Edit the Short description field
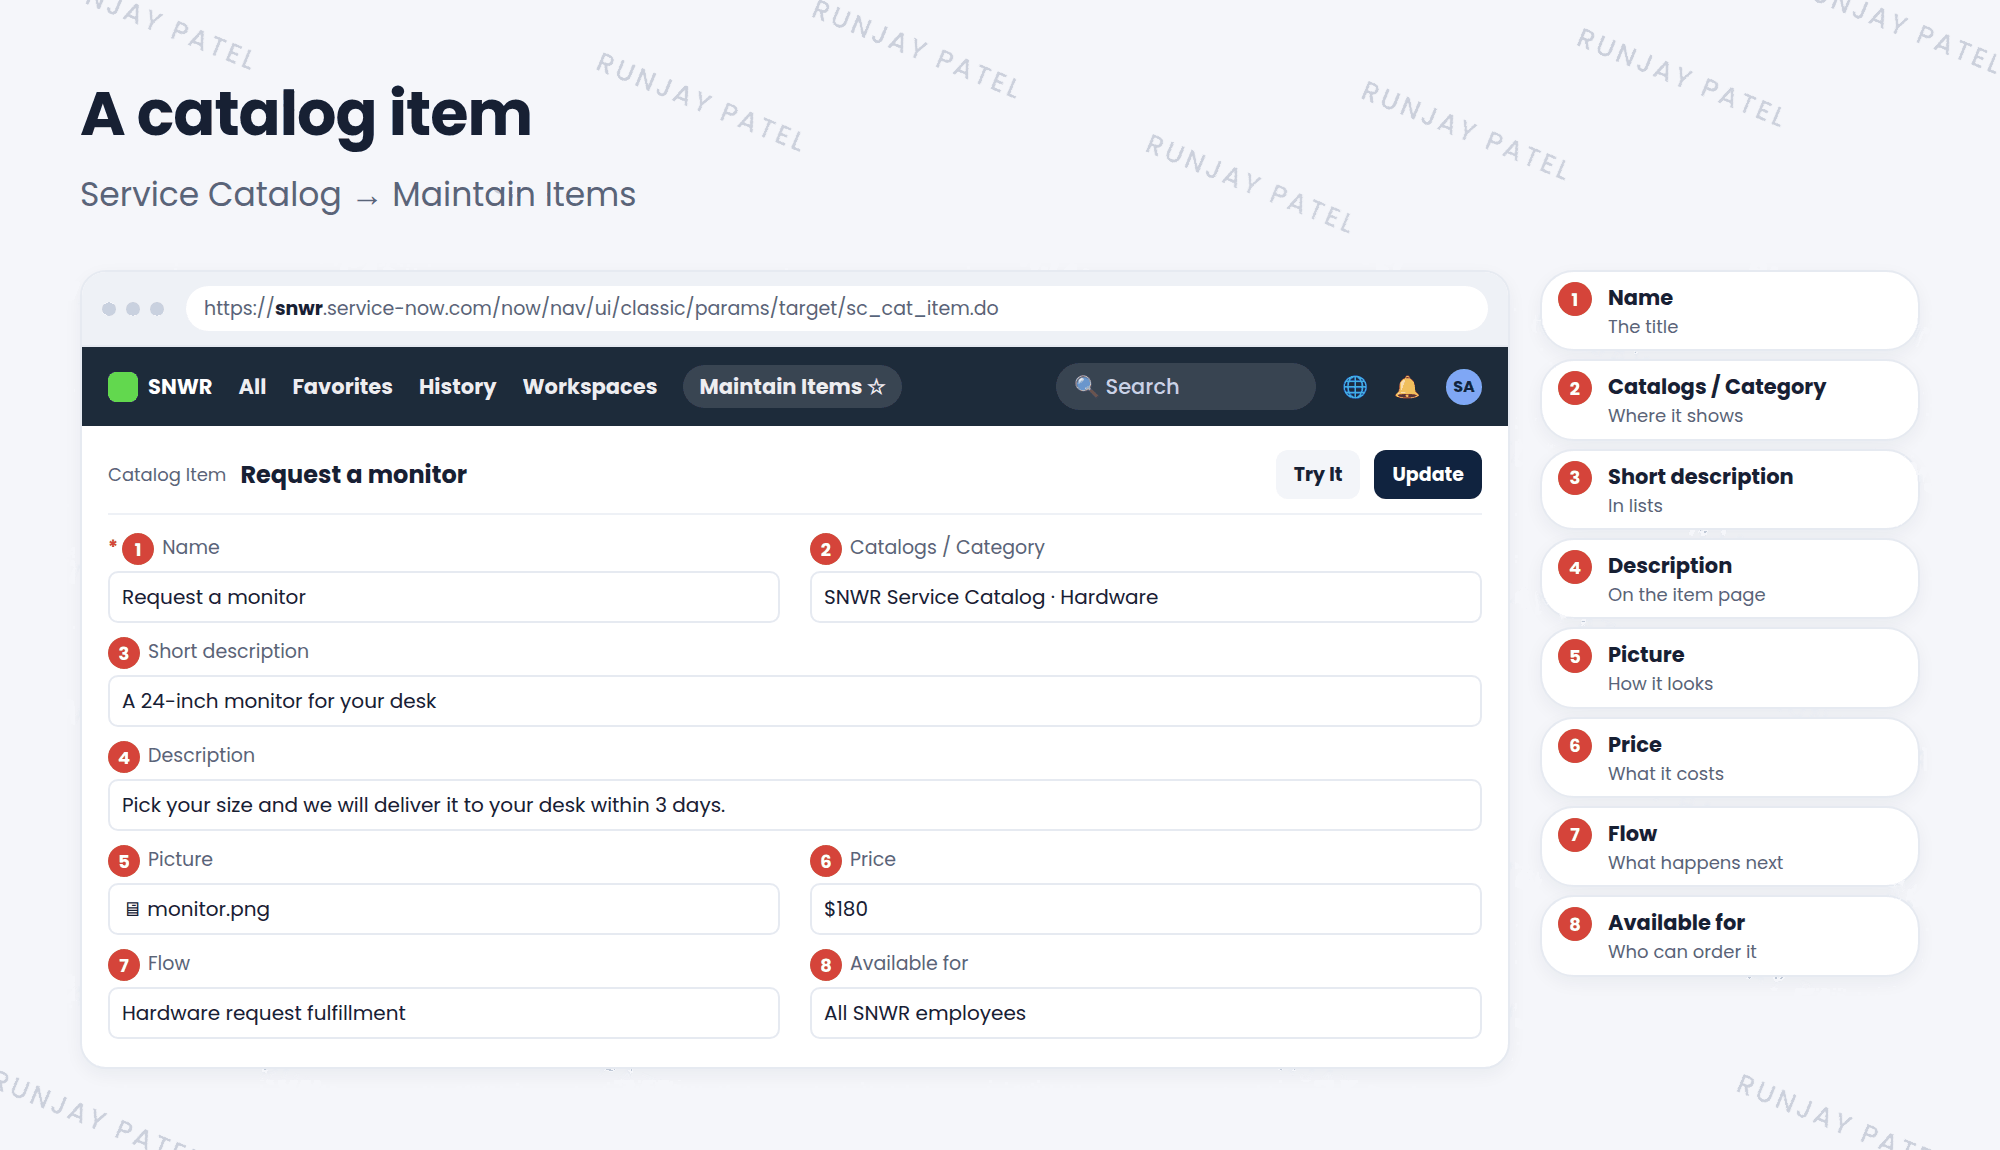 794,701
